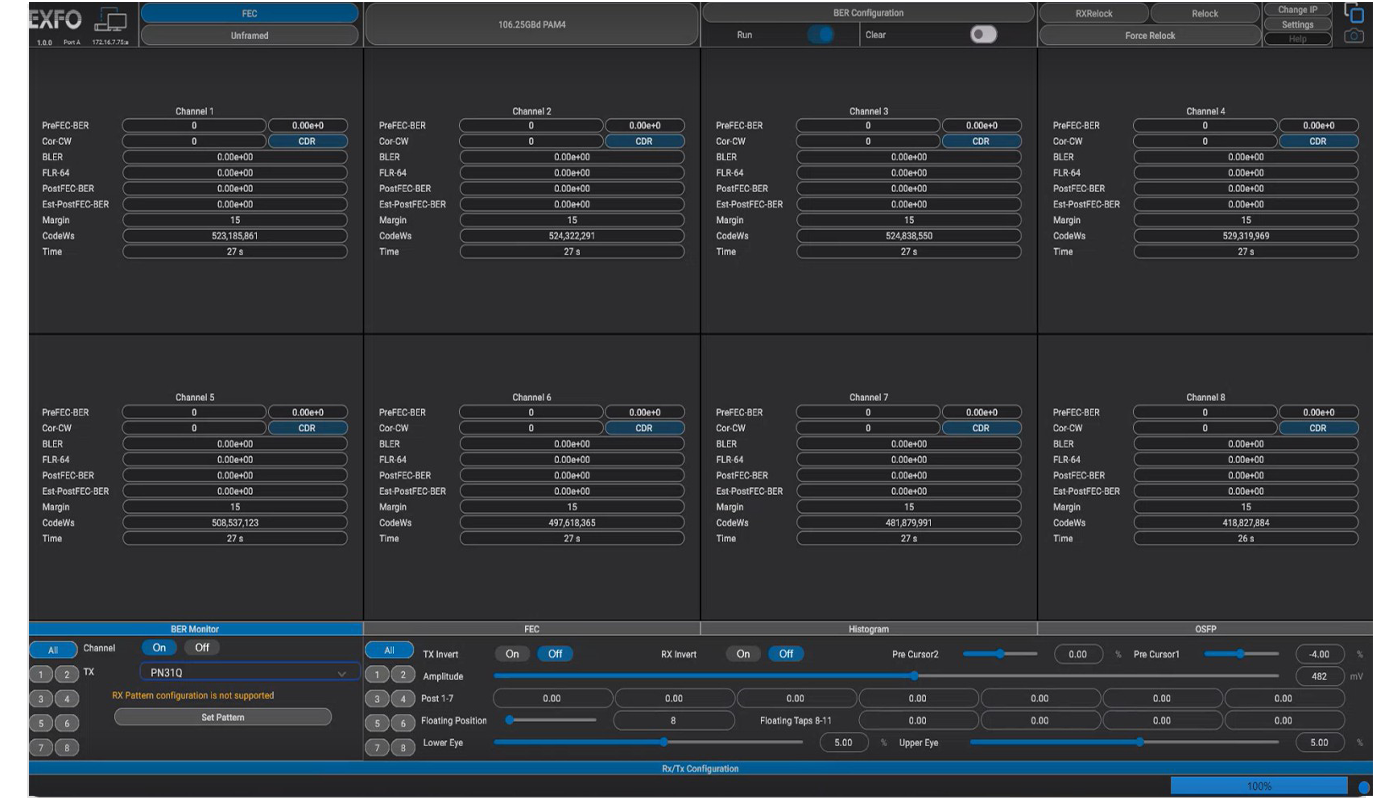Click the blue status indicator dot beside 100% bar
The height and width of the screenshot is (800, 1400).
coord(1364,787)
